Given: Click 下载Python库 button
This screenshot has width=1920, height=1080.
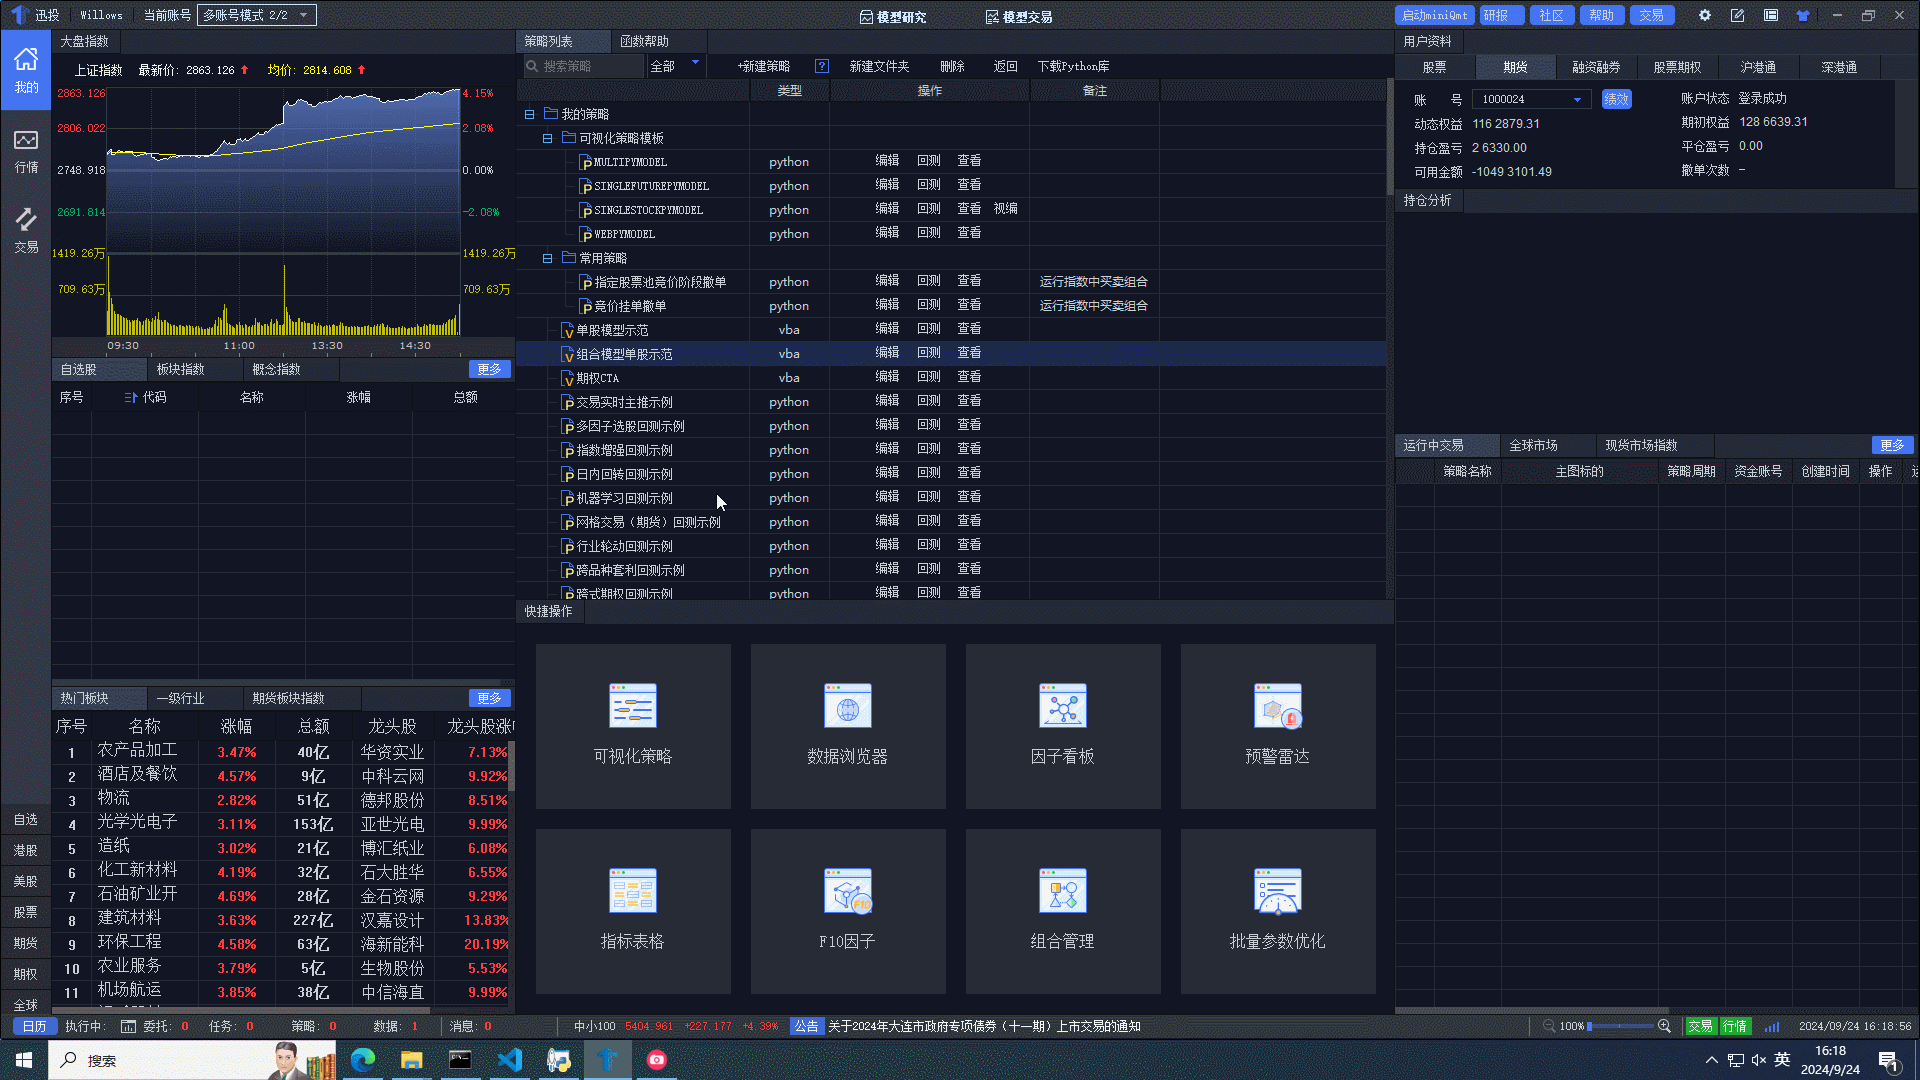Looking at the screenshot, I should point(1076,66).
